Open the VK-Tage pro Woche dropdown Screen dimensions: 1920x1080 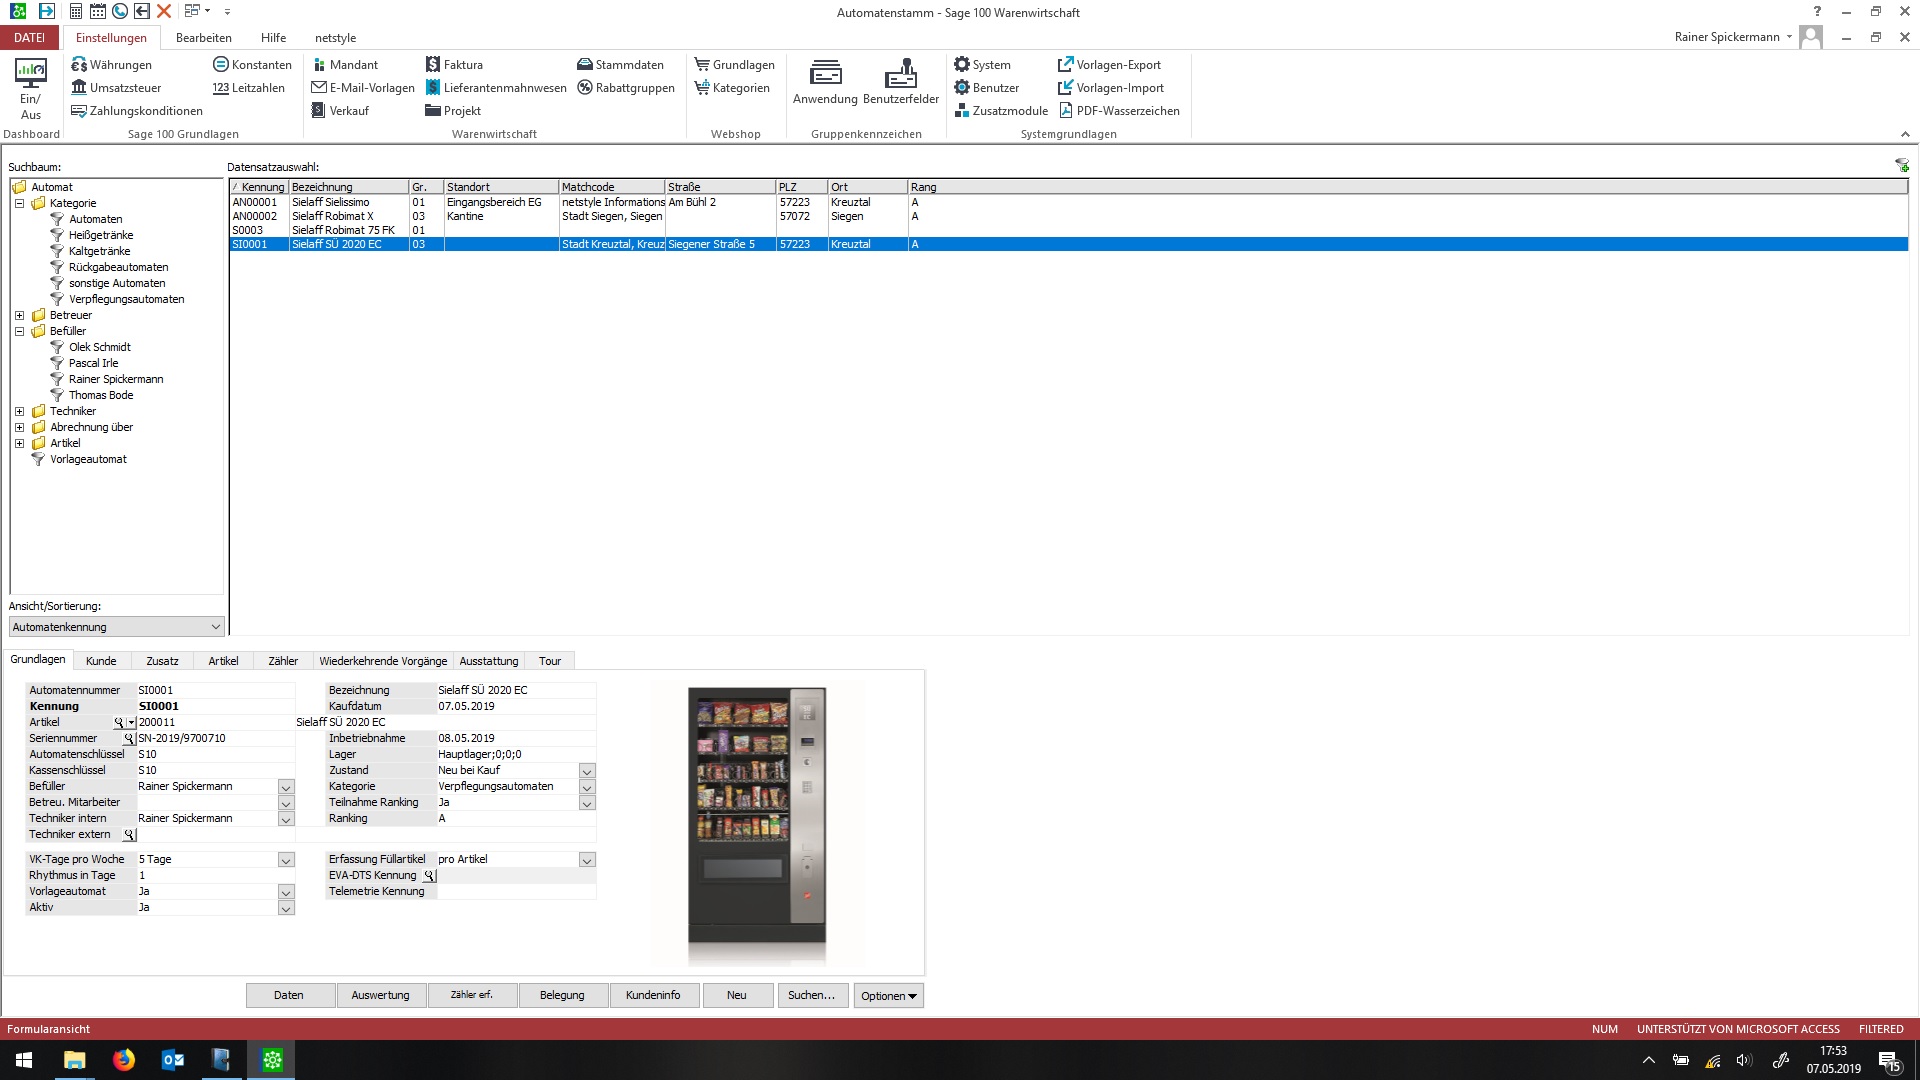coord(286,860)
